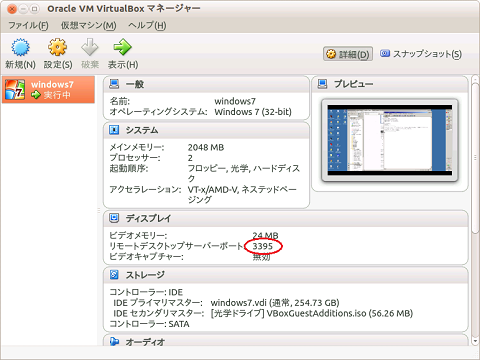Click the コントローラー: IDE line
Image resolution: width=480 pixels, height=360 pixels.
146,292
